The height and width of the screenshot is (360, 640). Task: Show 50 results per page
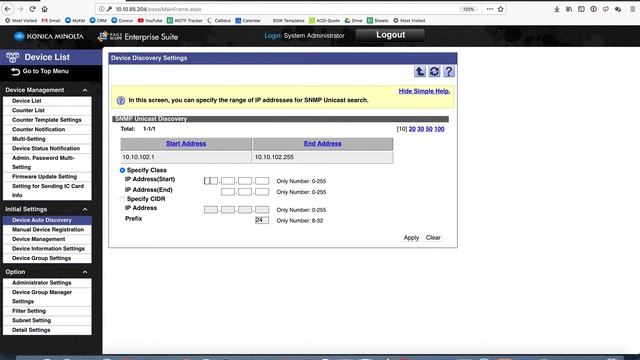429,129
